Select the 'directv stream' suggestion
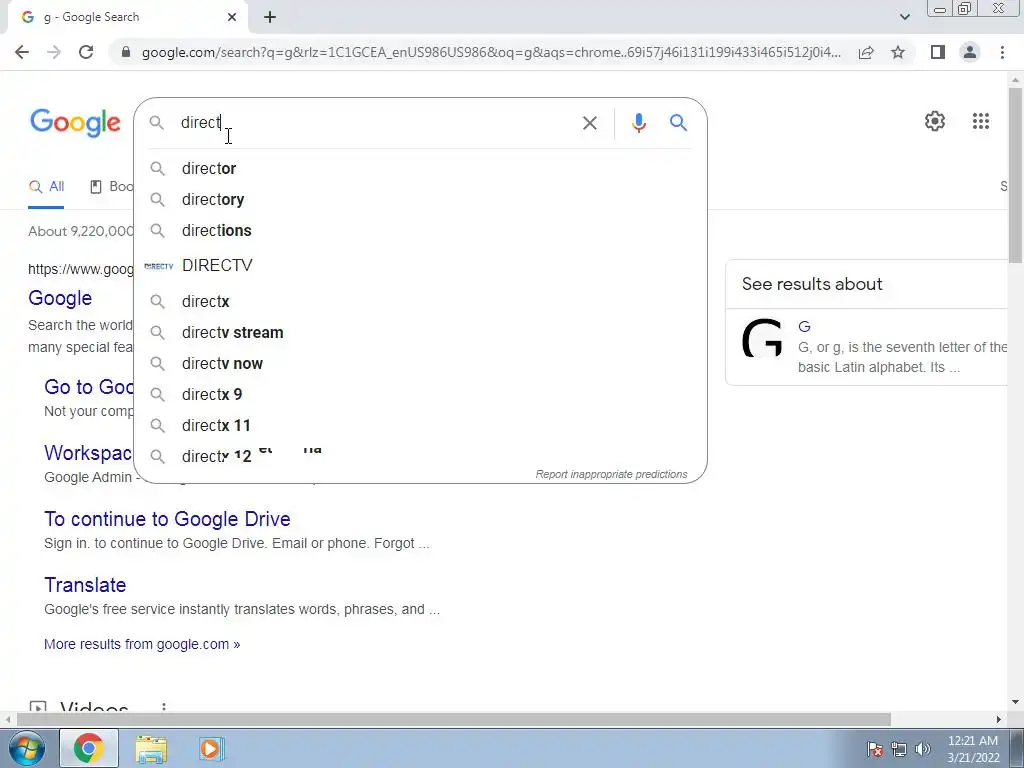Viewport: 1024px width, 768px height. coord(420,332)
